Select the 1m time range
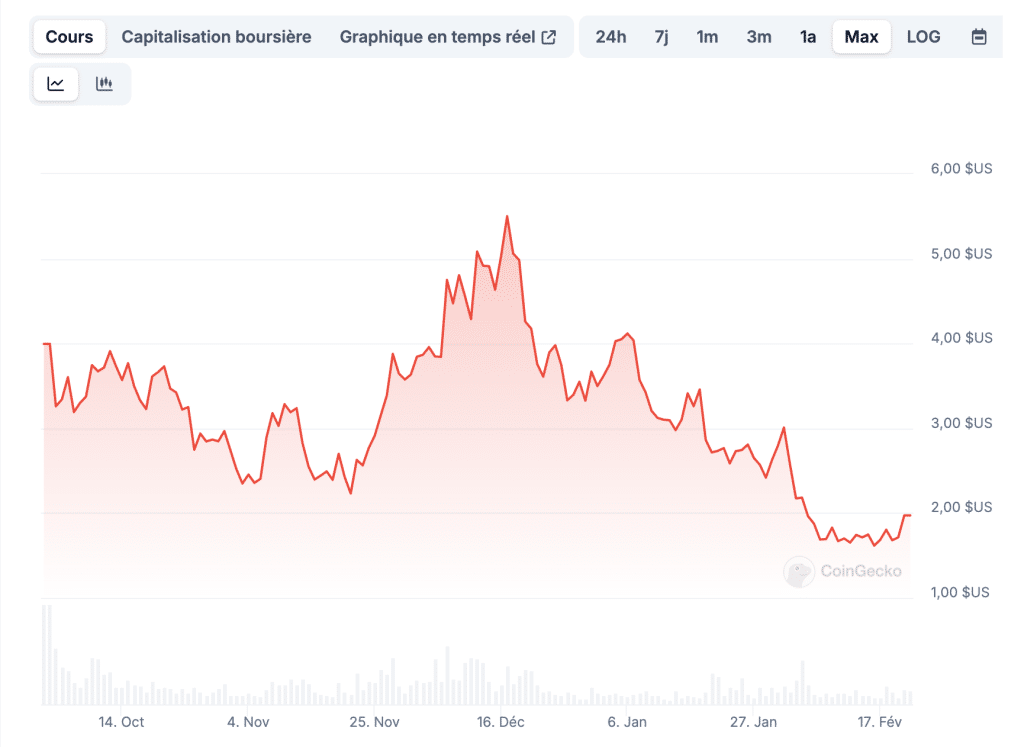Screen dimensions: 1024x747 point(707,37)
